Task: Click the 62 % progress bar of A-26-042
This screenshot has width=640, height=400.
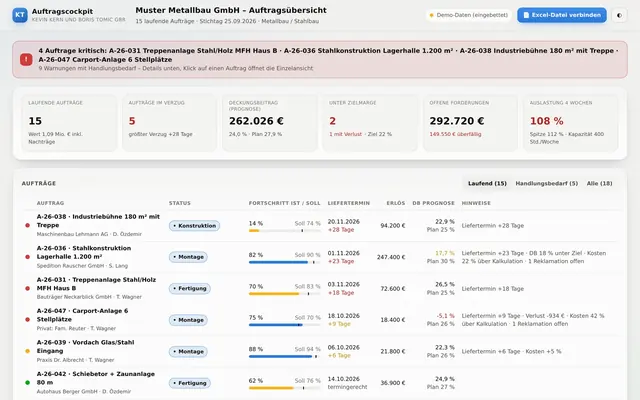Action: [284, 388]
